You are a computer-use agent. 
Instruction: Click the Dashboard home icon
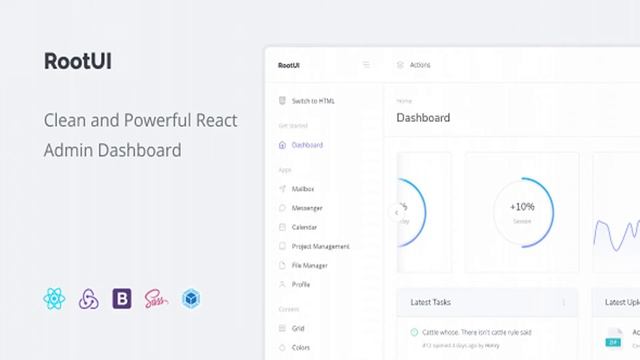[282, 145]
